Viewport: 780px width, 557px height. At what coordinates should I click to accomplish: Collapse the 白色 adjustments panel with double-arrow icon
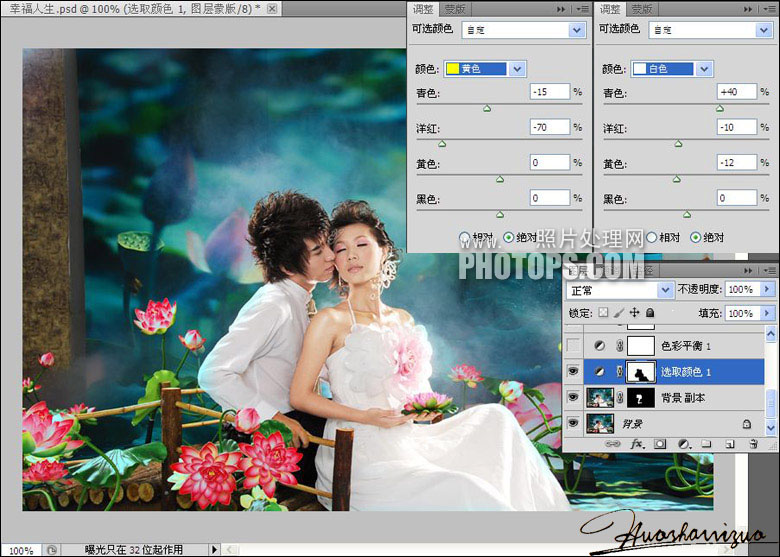748,9
